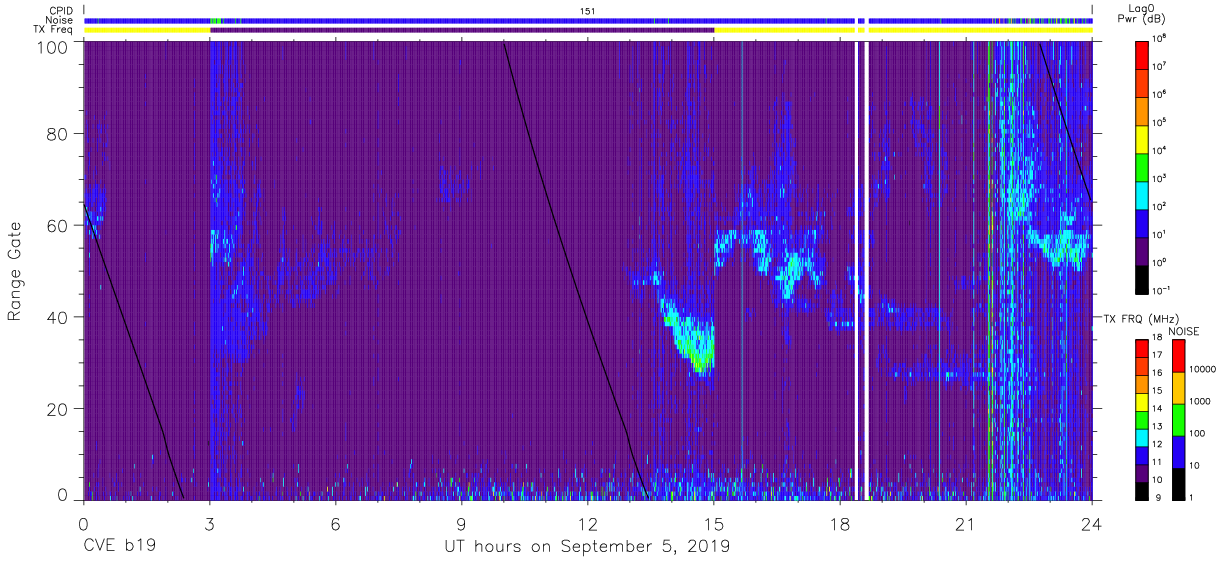Image resolution: width=1228 pixels, height=567 pixels.
Task: Click the 21 hour tick label on time axis
Action: (966, 523)
